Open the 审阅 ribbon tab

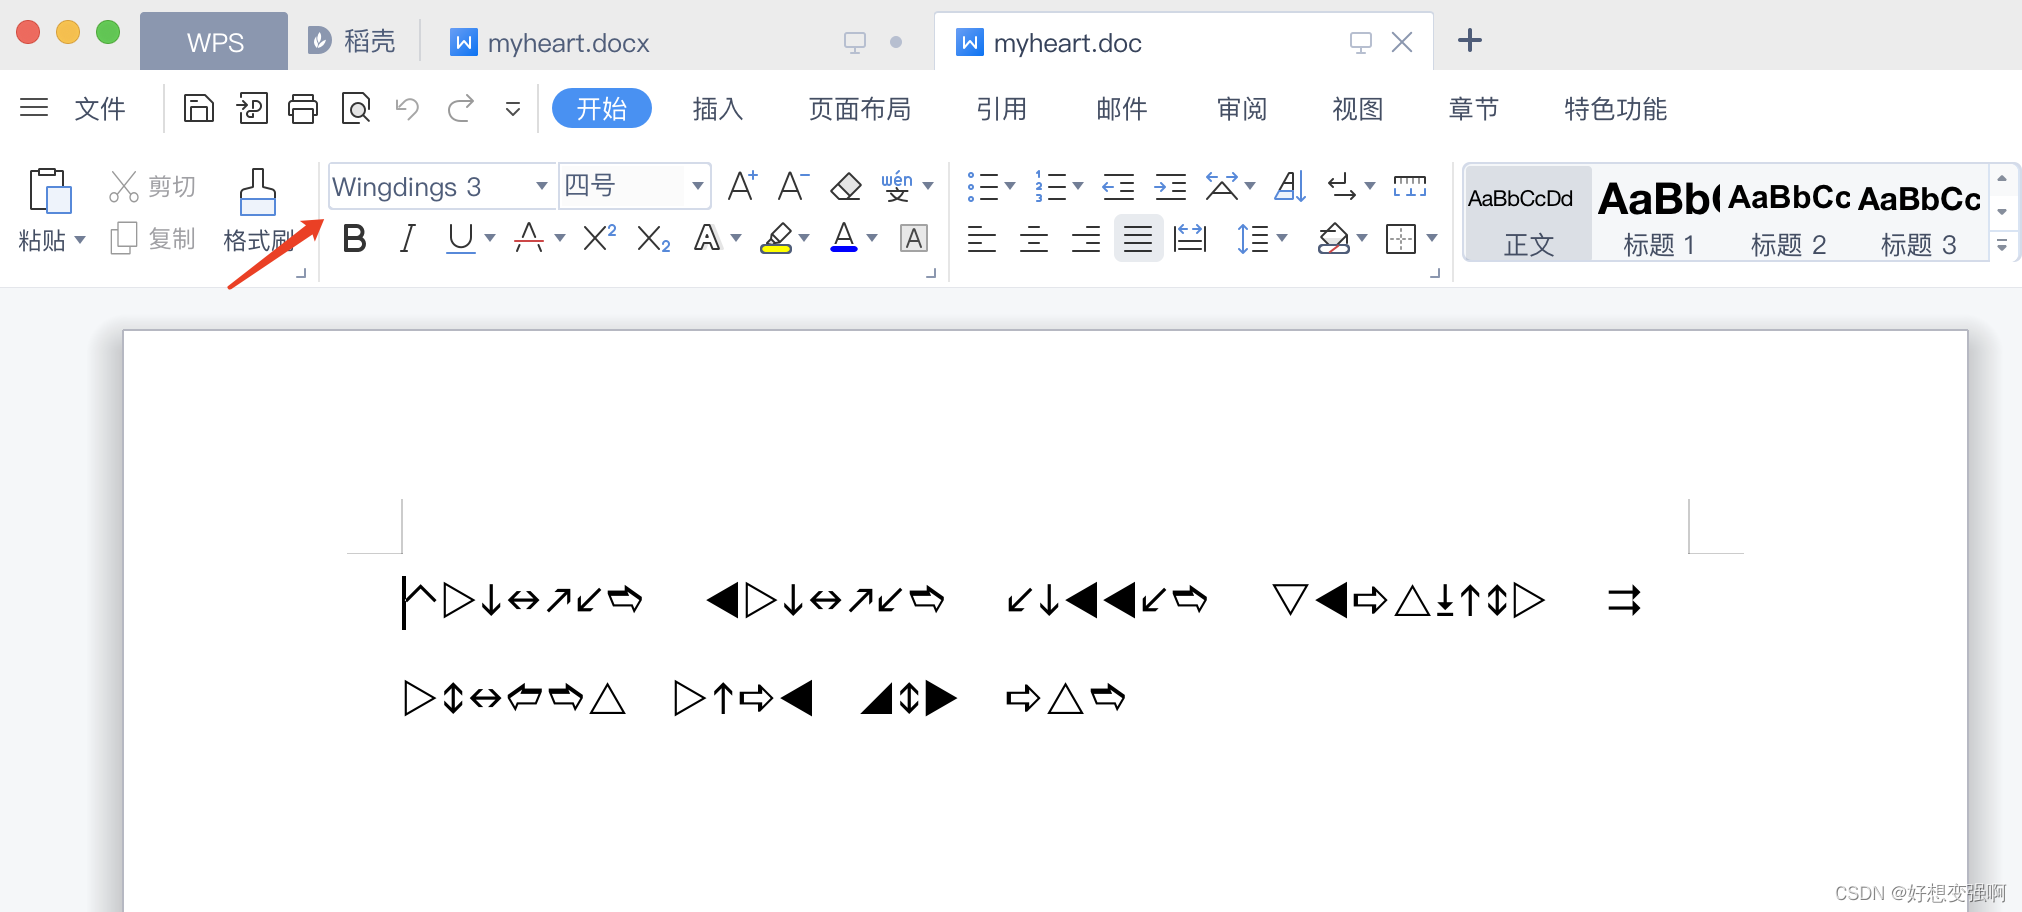1242,109
